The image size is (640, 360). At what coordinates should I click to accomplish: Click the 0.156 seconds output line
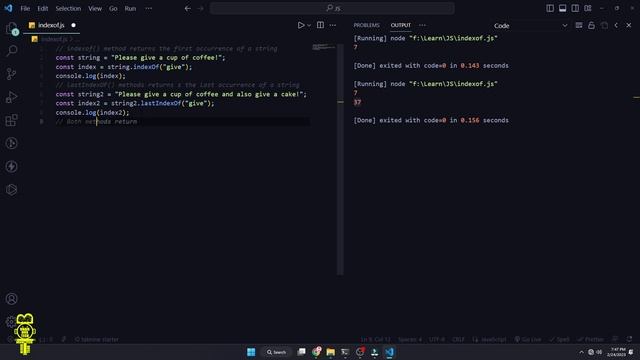click(431, 120)
